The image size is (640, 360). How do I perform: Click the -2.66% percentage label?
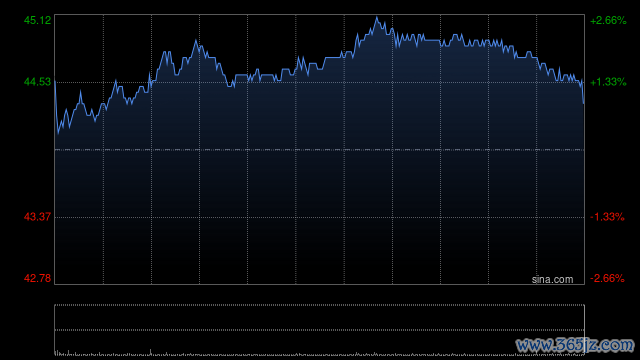pyautogui.click(x=607, y=278)
